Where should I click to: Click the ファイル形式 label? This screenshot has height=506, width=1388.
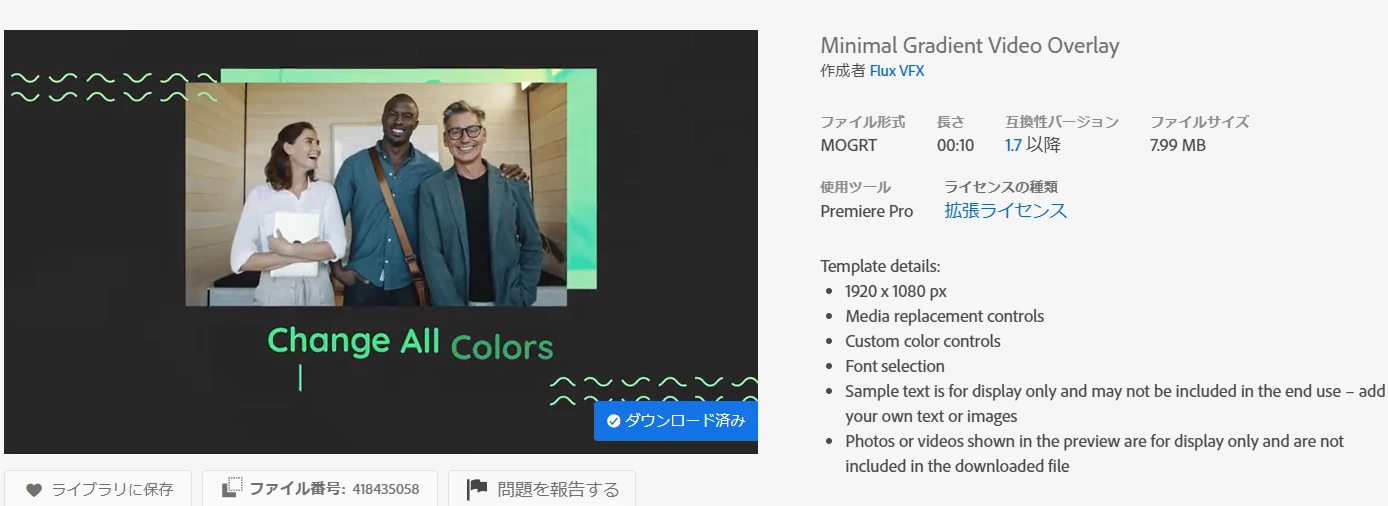click(x=862, y=122)
